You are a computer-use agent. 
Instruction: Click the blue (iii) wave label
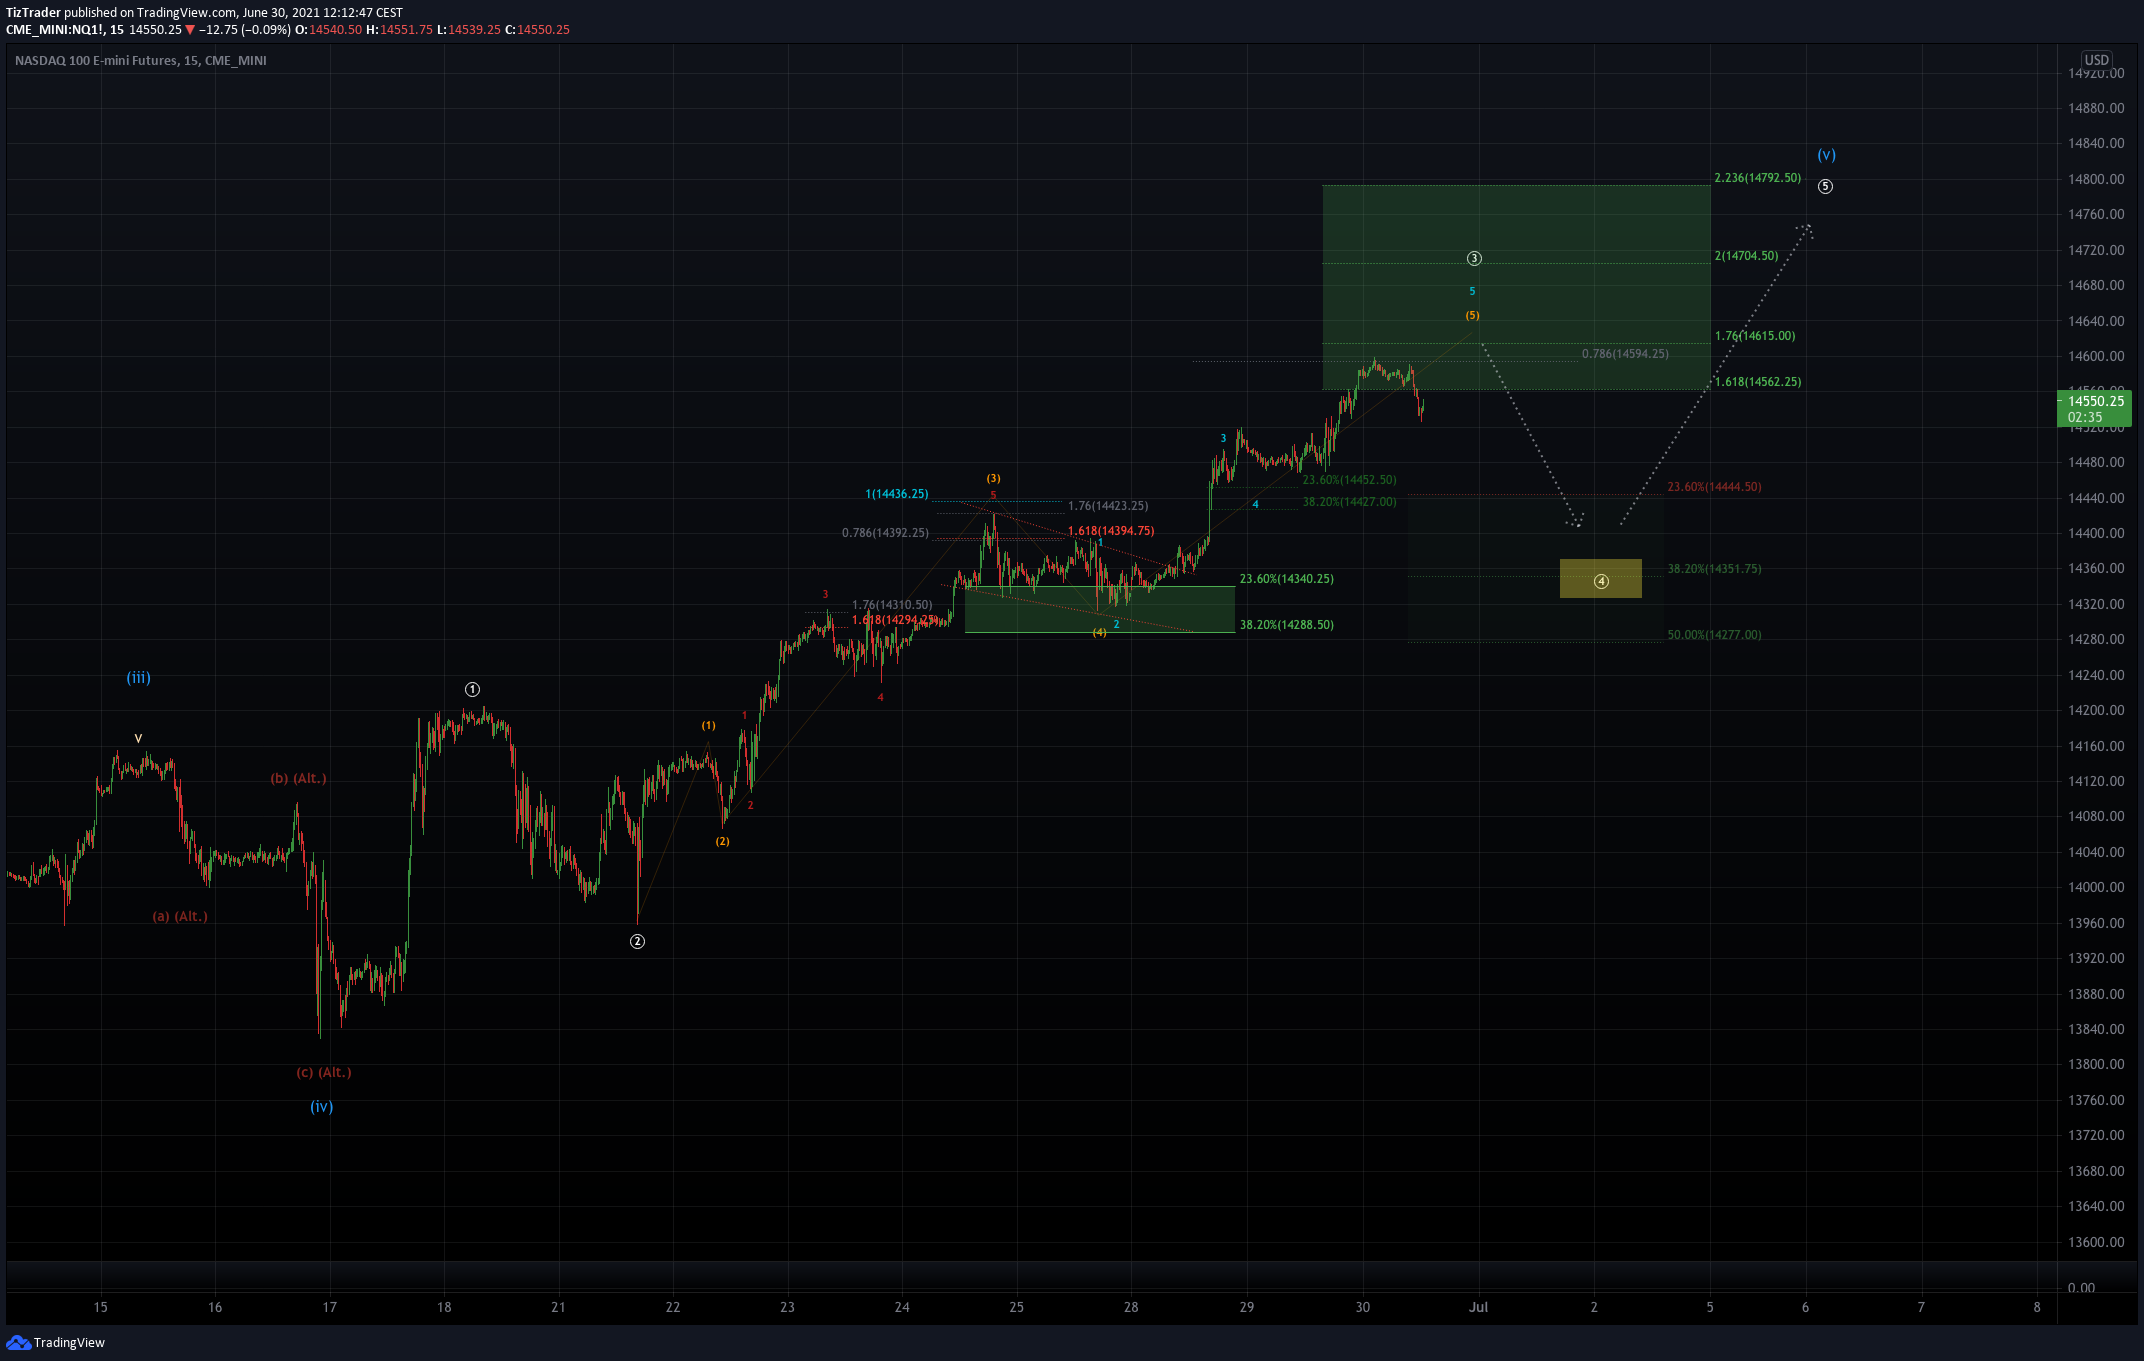(138, 677)
